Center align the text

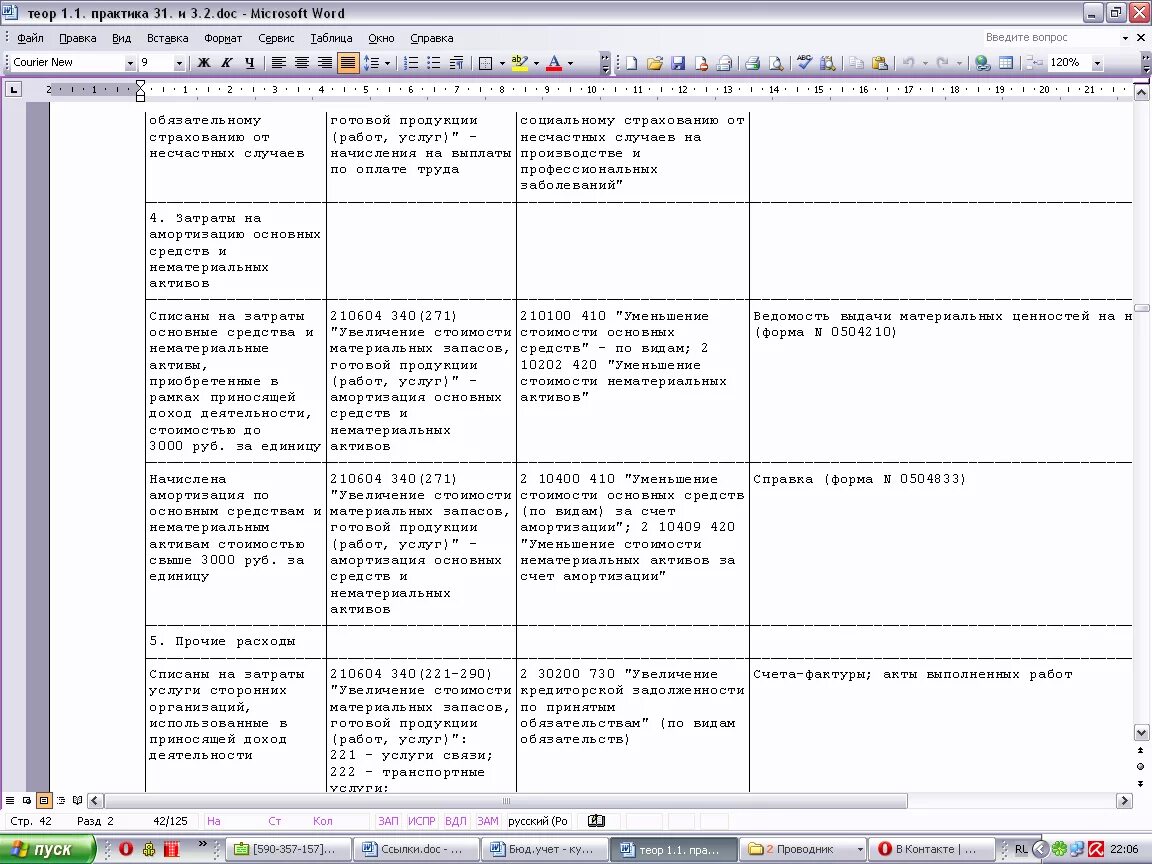point(301,63)
